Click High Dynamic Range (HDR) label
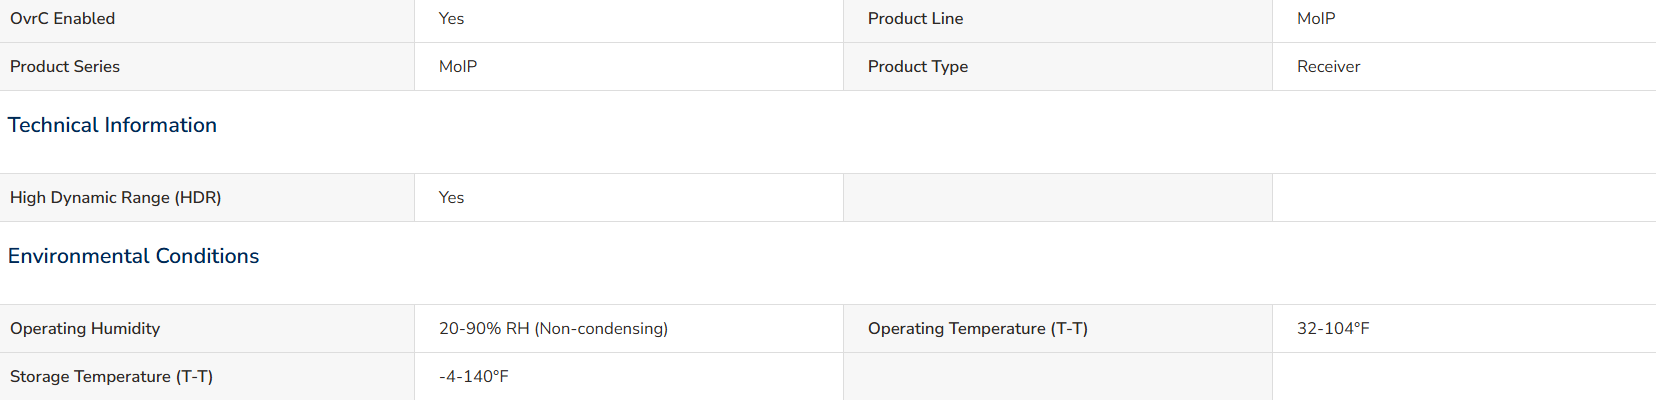Screen dimensions: 1656x400 116,197
